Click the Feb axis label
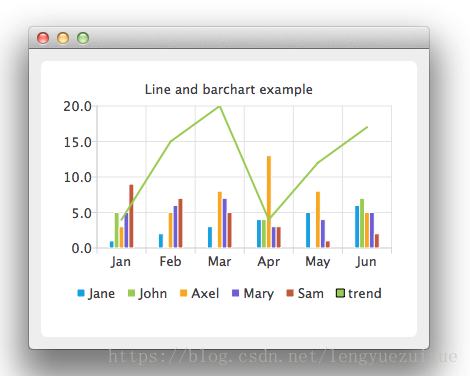Screen dimensions: 470x376 pyautogui.click(x=170, y=261)
